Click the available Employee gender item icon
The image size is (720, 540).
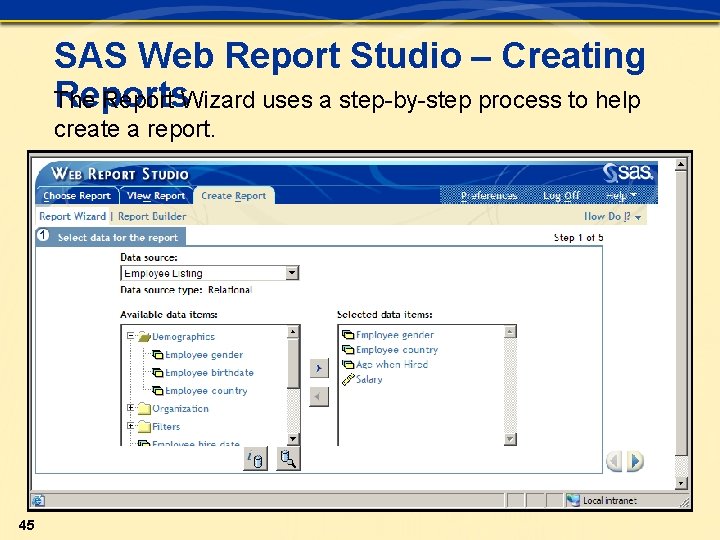click(158, 354)
